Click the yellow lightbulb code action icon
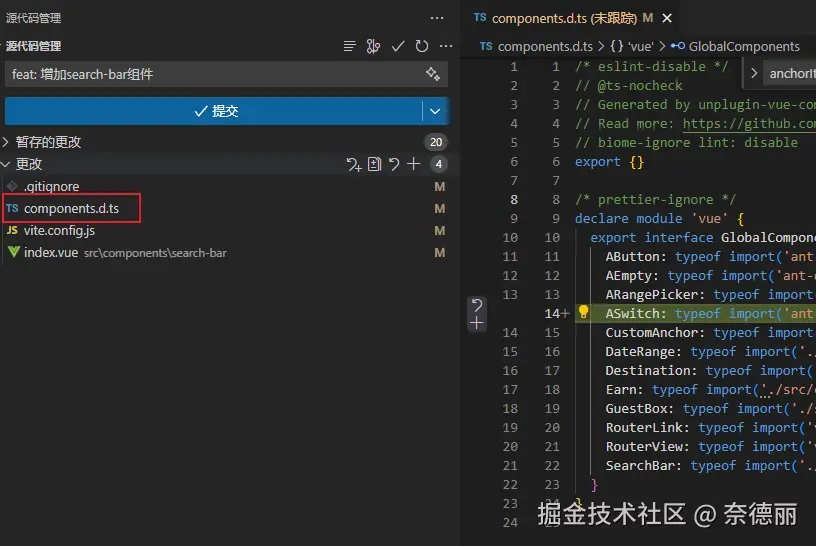 (583, 312)
